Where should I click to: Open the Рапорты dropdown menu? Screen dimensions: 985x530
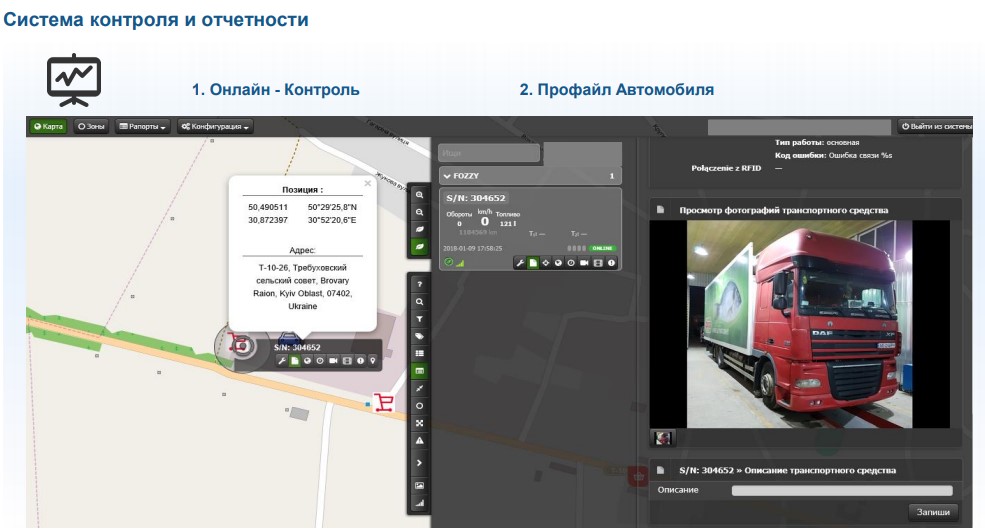pos(142,127)
